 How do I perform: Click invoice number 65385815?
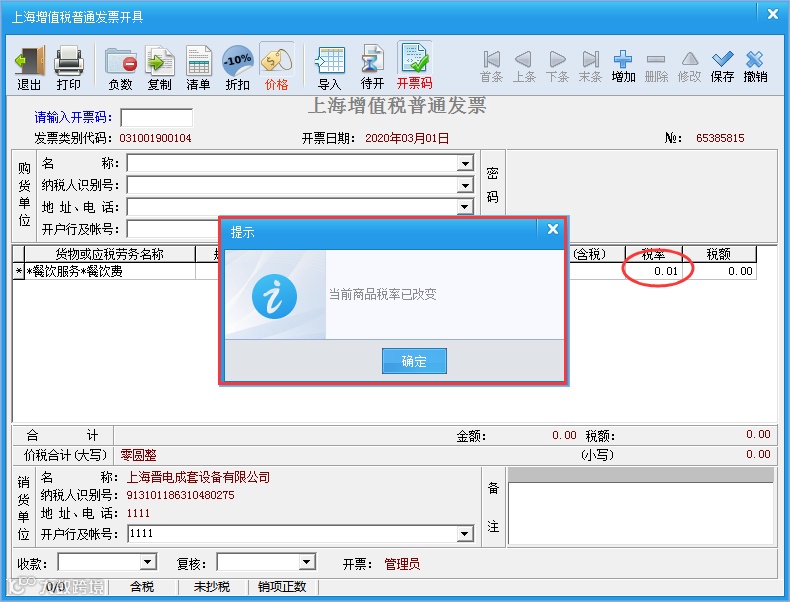[720, 138]
